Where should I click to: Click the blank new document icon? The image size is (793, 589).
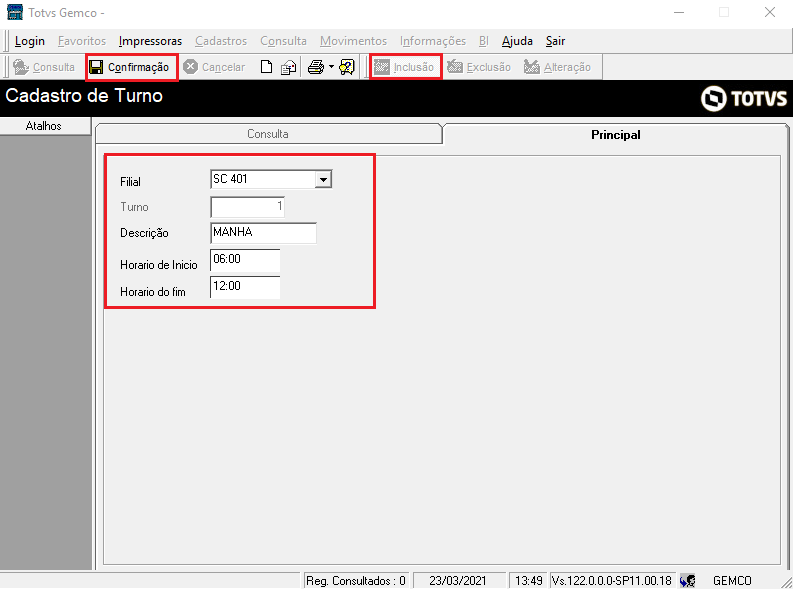click(x=266, y=67)
